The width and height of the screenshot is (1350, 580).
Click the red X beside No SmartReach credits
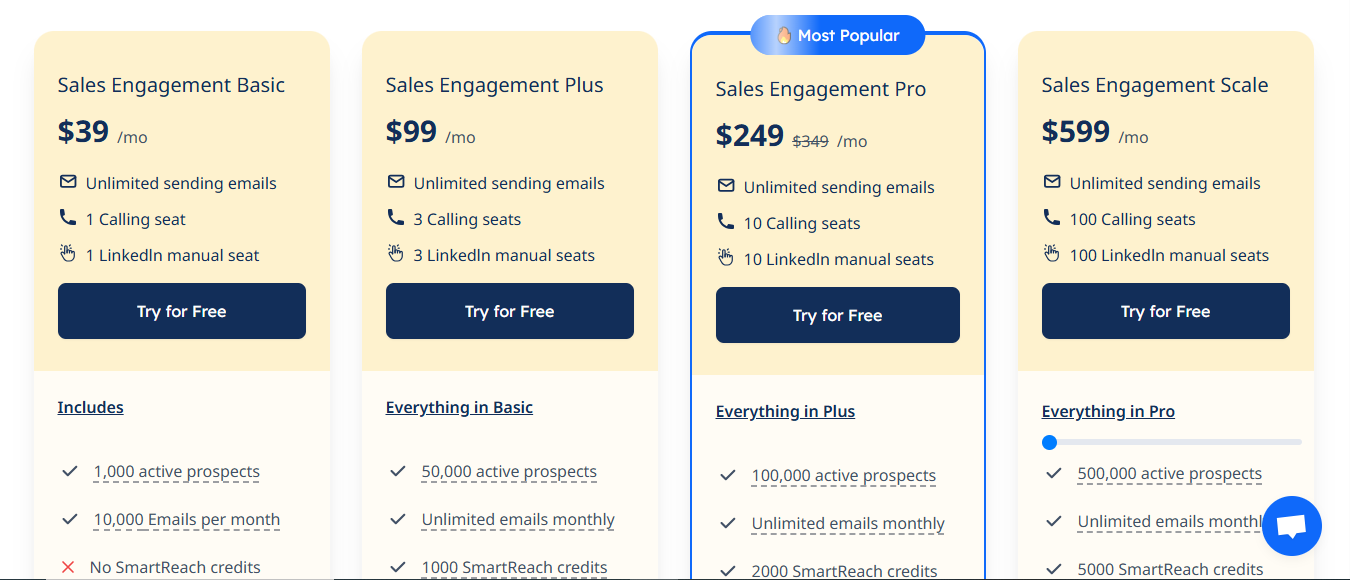(69, 566)
